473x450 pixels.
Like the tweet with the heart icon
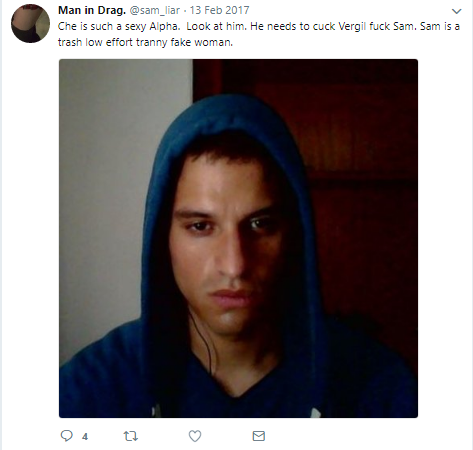(x=195, y=436)
